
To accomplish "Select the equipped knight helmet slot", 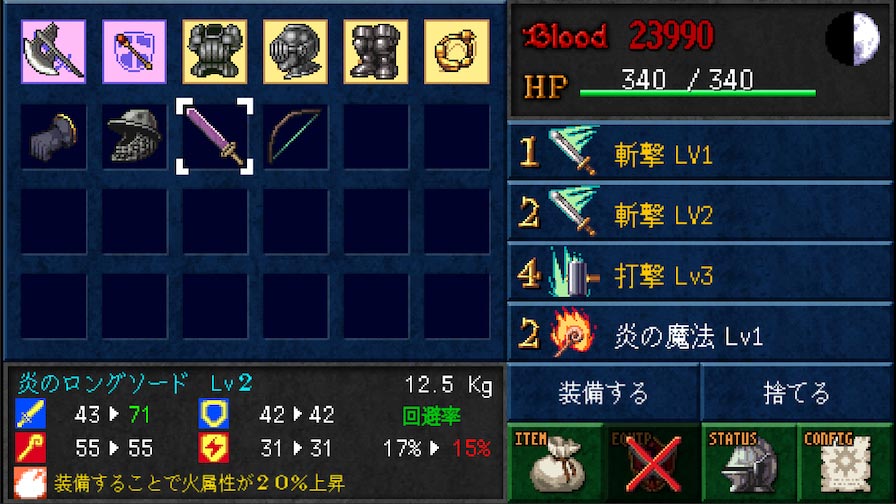I will click(295, 51).
